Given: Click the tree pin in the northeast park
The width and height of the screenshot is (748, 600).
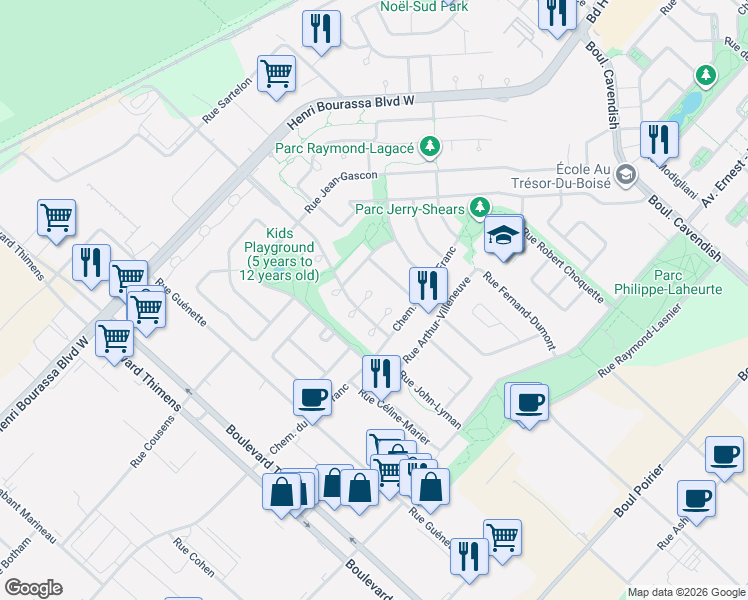Looking at the screenshot, I should (706, 75).
